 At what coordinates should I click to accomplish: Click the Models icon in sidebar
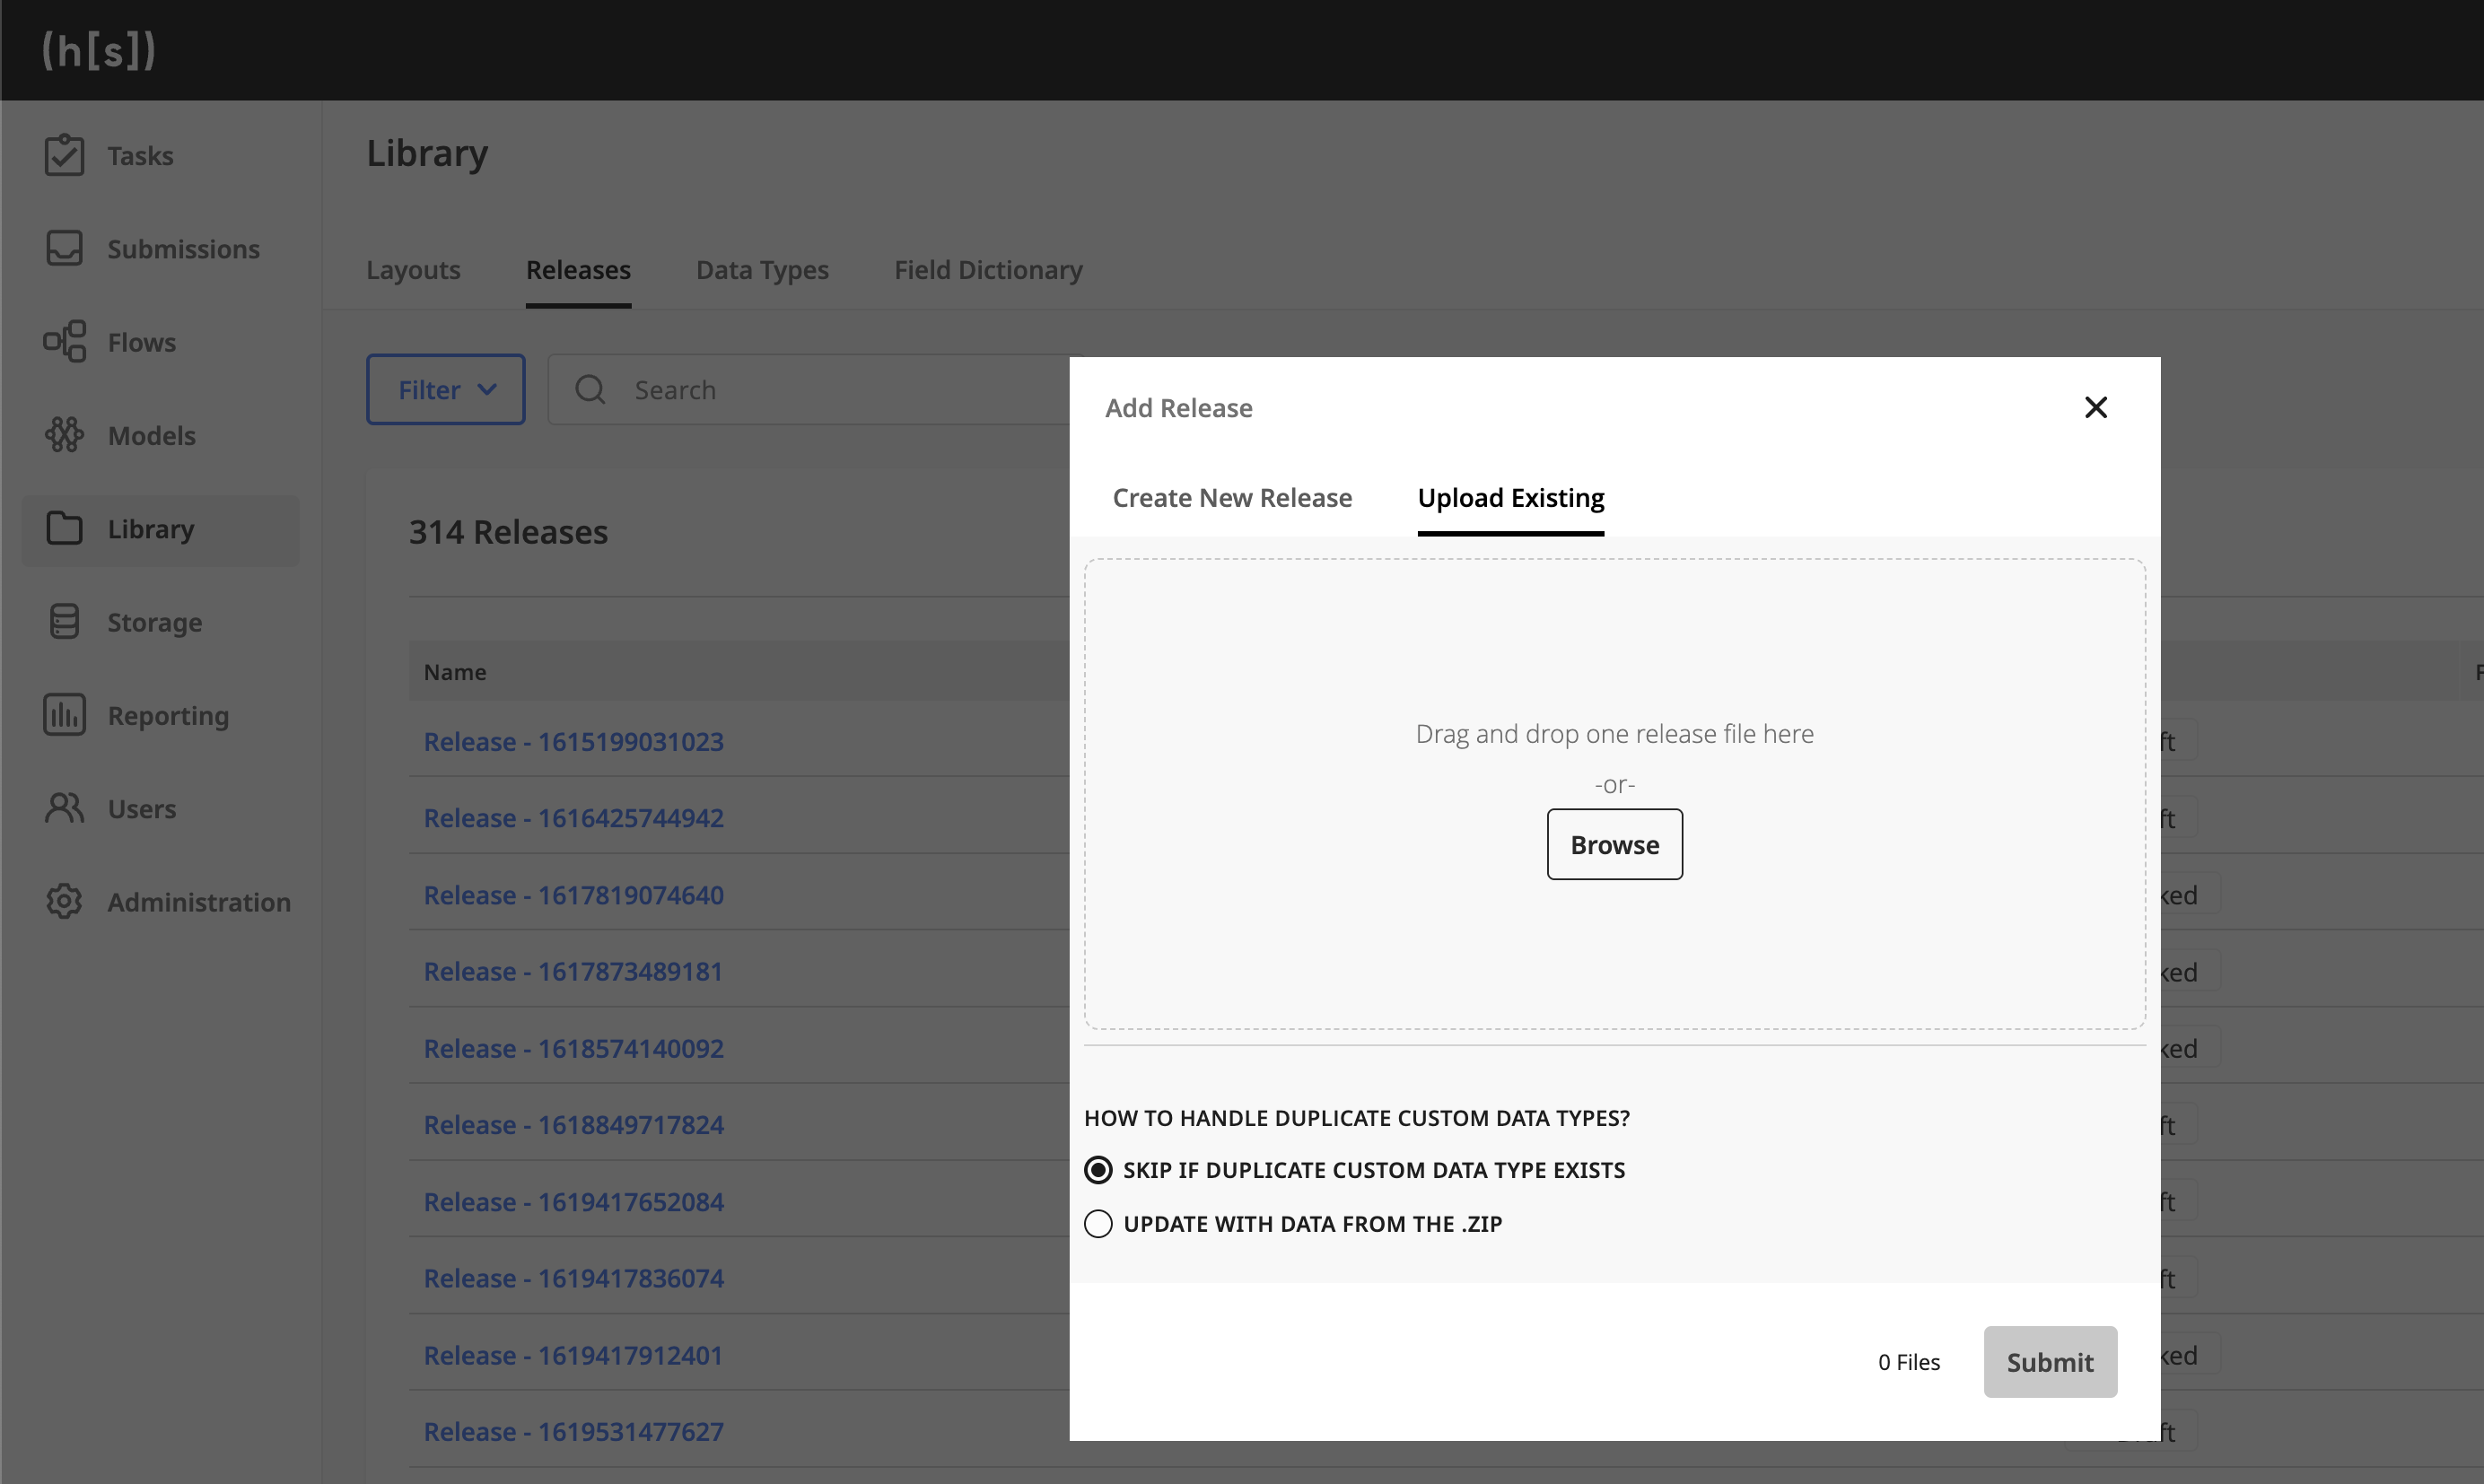click(x=64, y=435)
